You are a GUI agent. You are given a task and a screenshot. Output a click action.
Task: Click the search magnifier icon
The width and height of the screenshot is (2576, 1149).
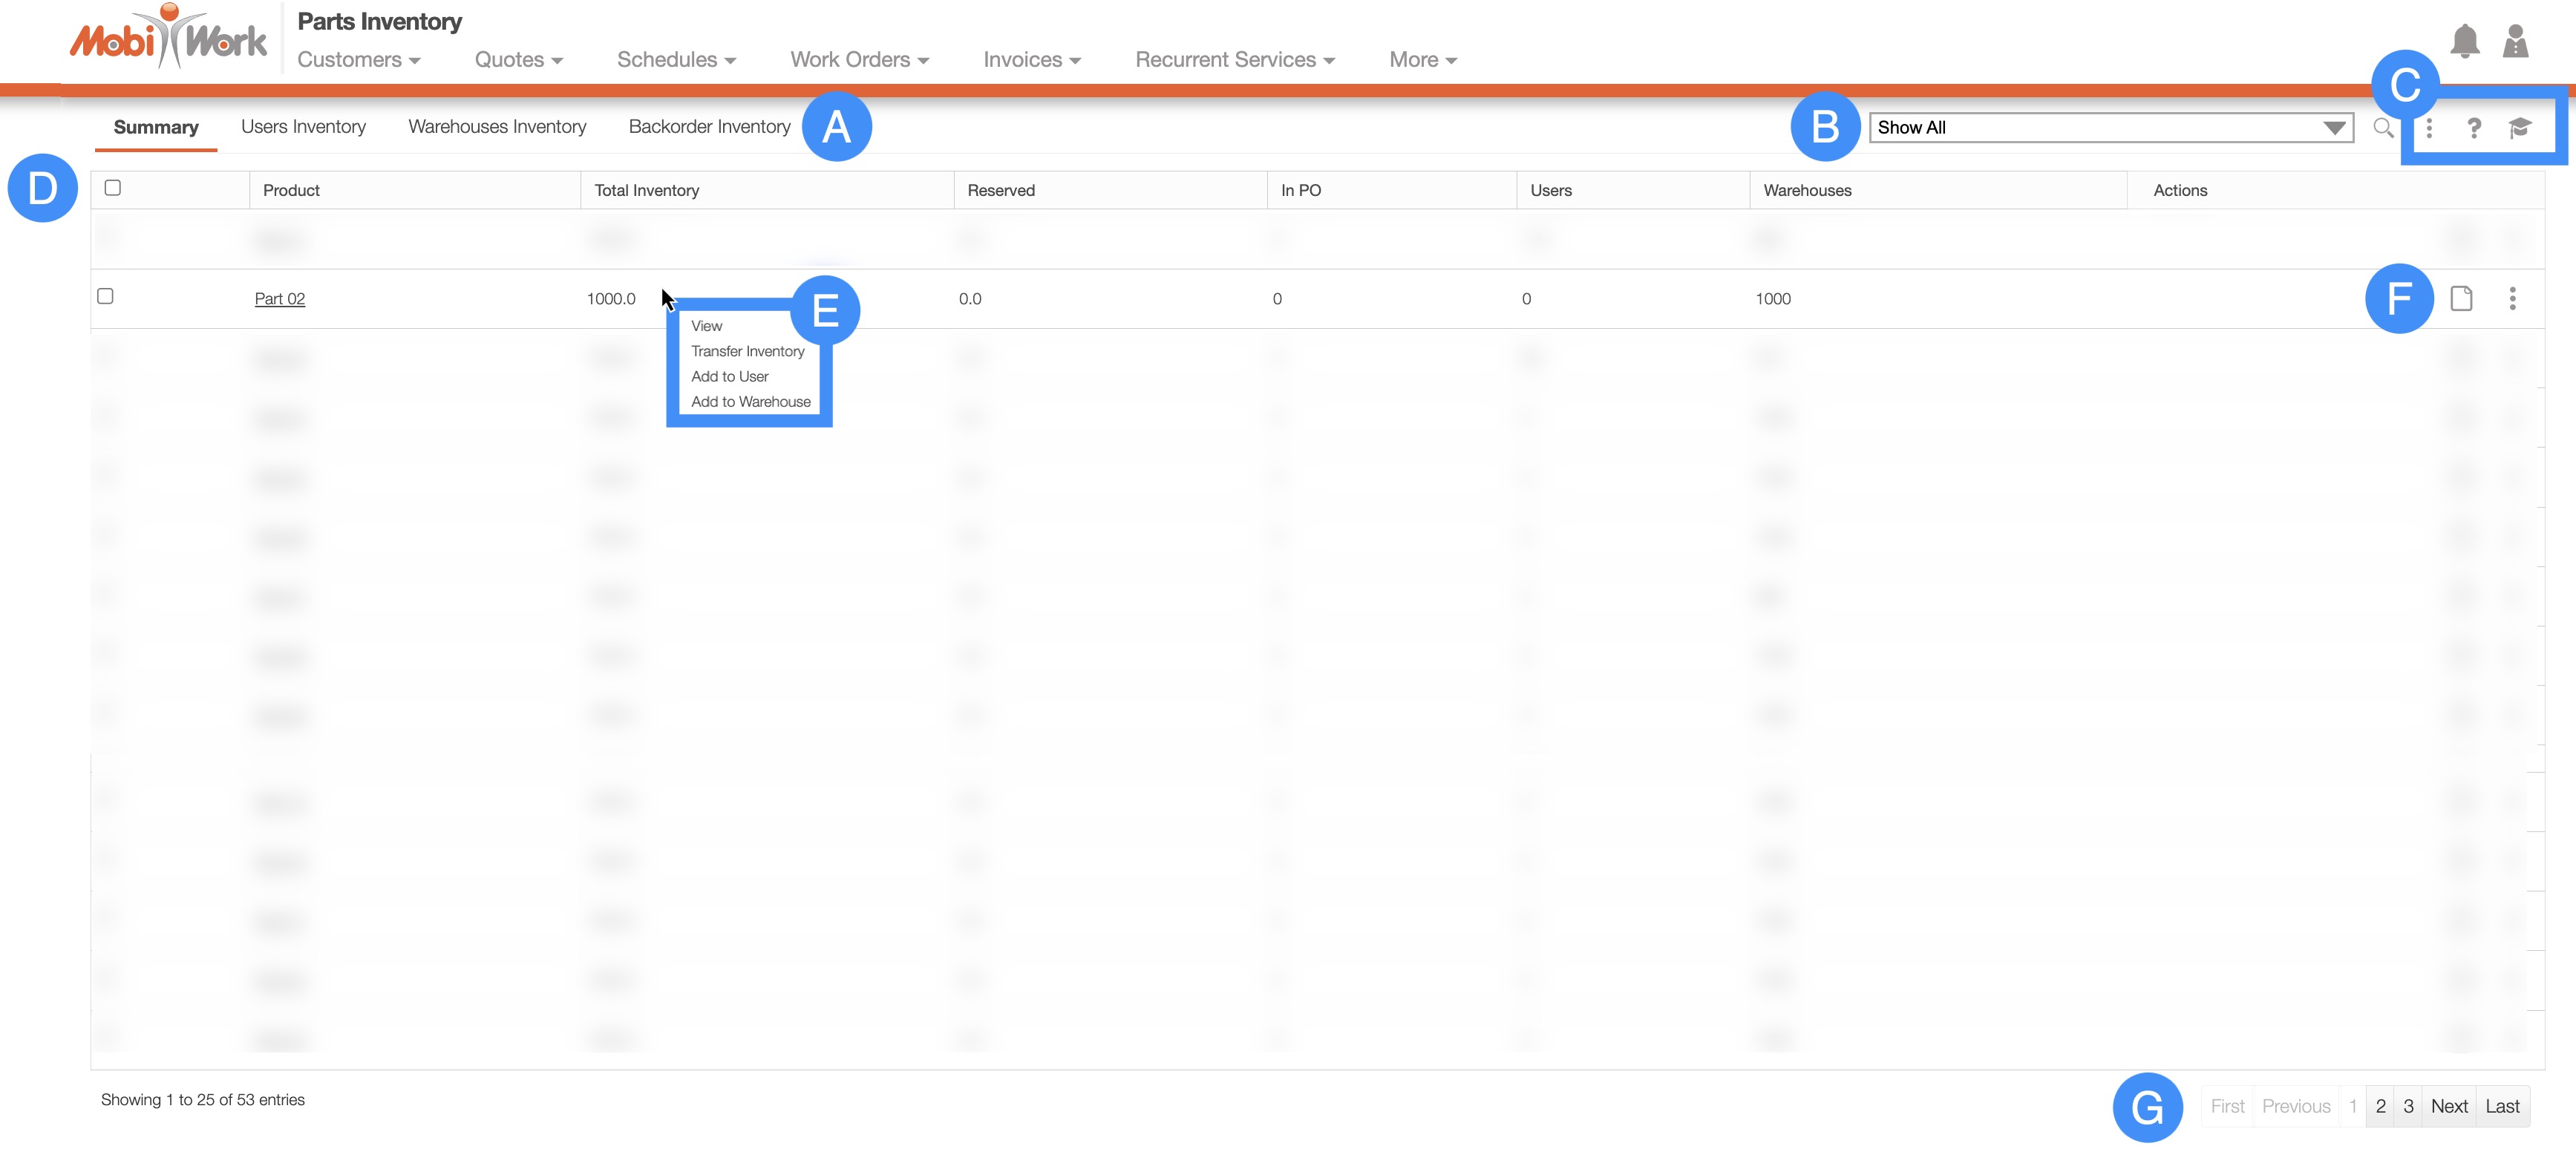(x=2383, y=128)
